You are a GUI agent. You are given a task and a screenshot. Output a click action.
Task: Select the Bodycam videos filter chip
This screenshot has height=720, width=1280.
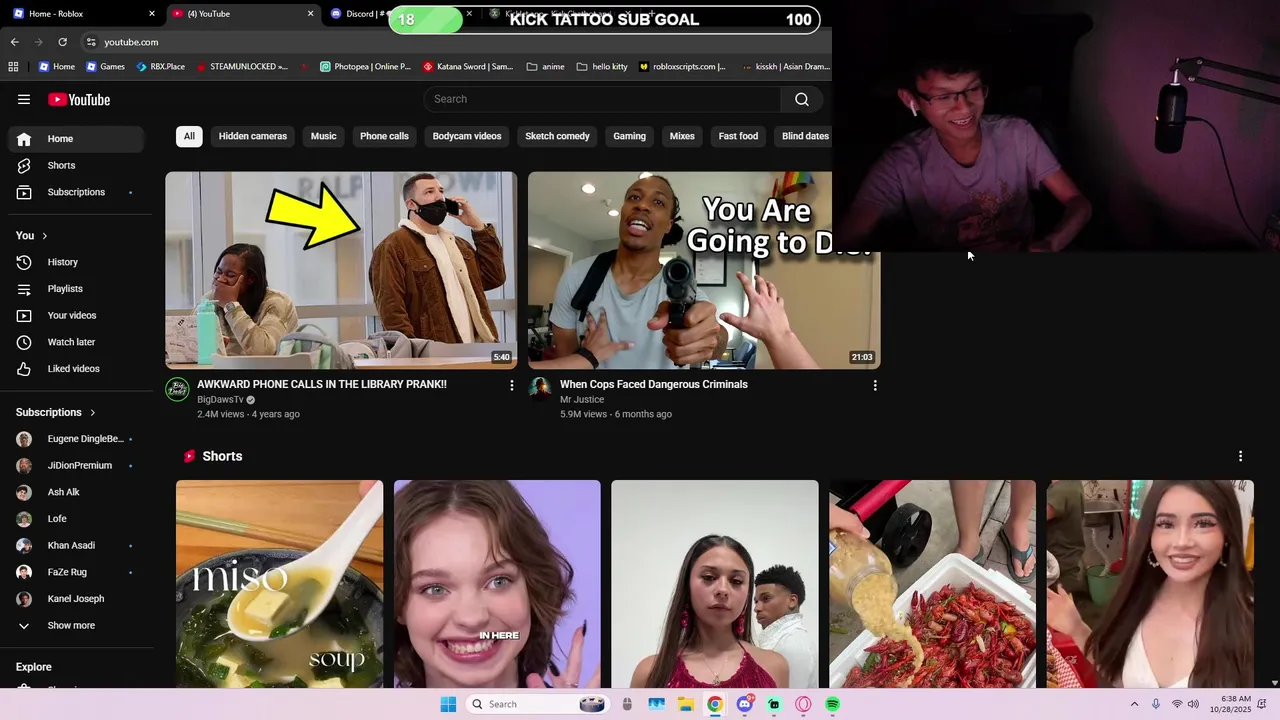(x=467, y=136)
